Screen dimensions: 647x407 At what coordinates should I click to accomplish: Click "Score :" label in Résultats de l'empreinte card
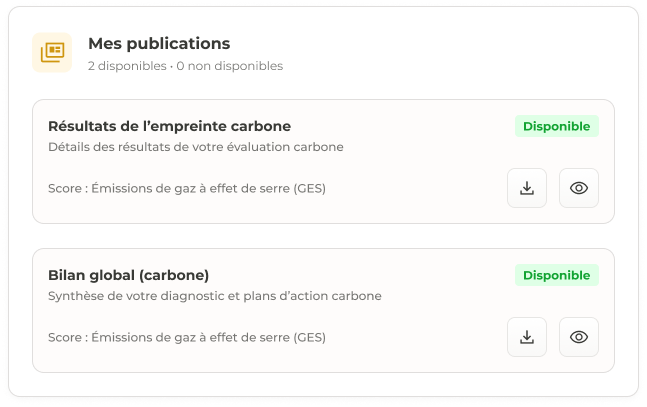67,188
